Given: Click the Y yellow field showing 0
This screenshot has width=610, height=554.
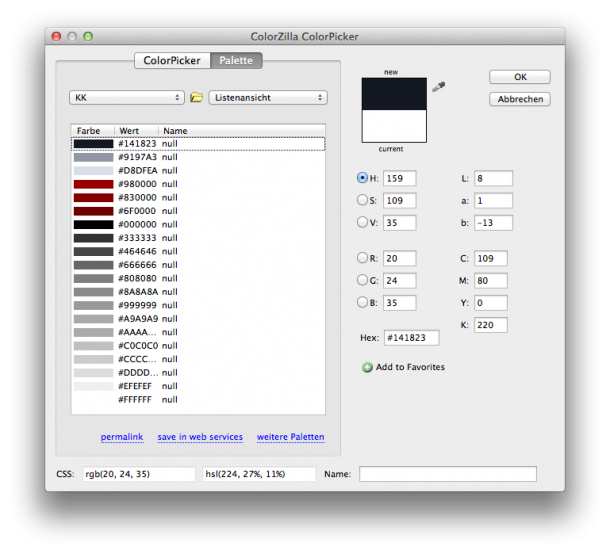Looking at the screenshot, I should [x=491, y=303].
